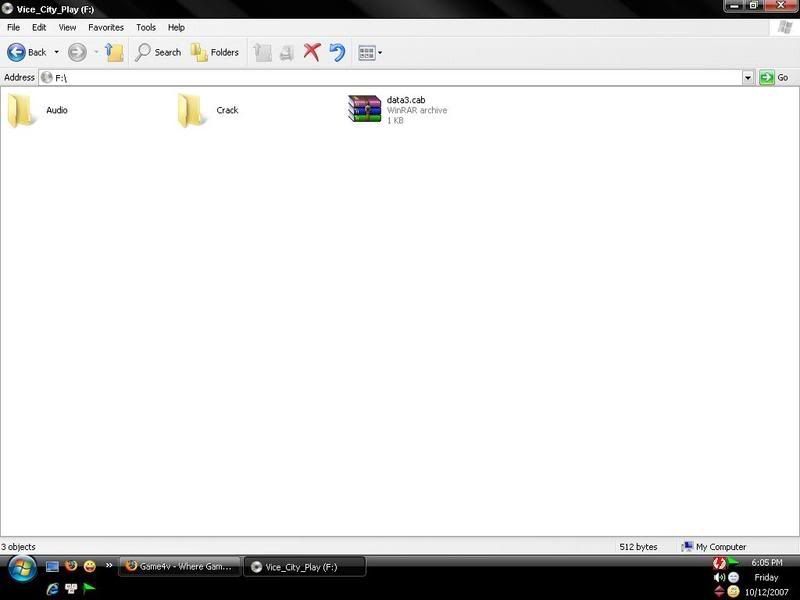Viewport: 800px width, 600px height.
Task: Open the Search pane
Action: pos(158,52)
